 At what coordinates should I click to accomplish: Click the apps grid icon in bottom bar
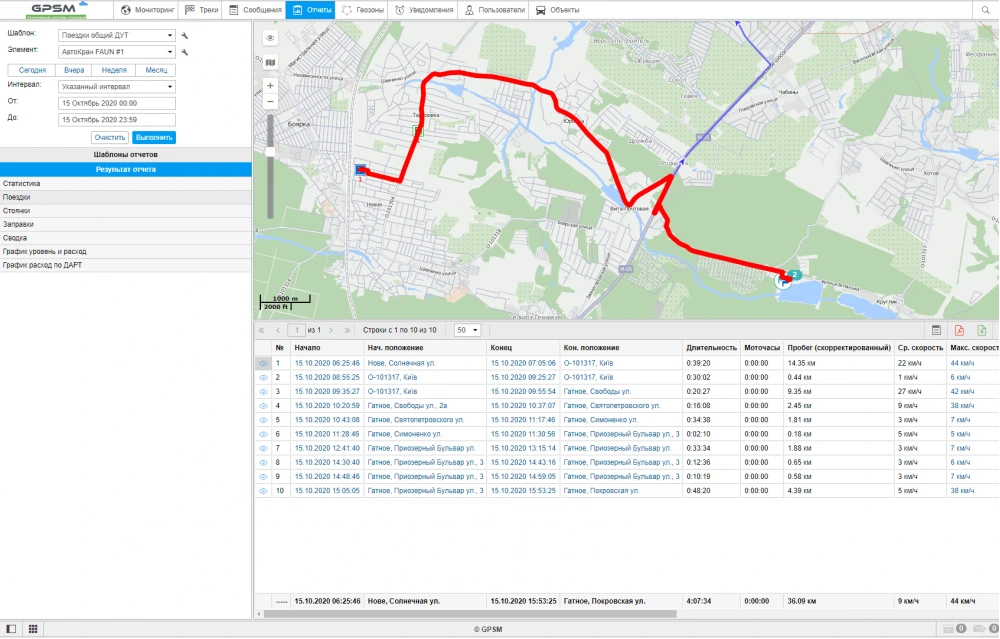[x=33, y=629]
